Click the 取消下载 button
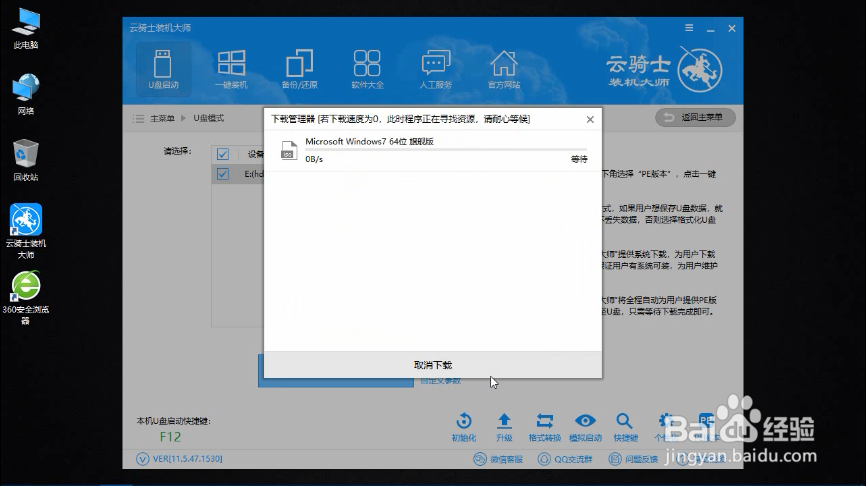 (433, 365)
